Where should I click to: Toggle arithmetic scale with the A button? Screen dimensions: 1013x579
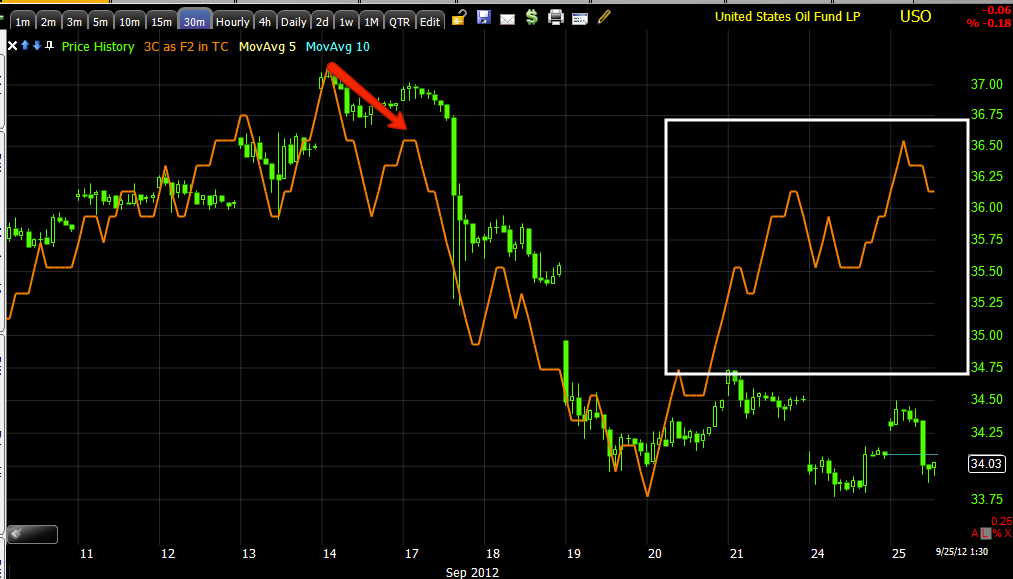[975, 533]
